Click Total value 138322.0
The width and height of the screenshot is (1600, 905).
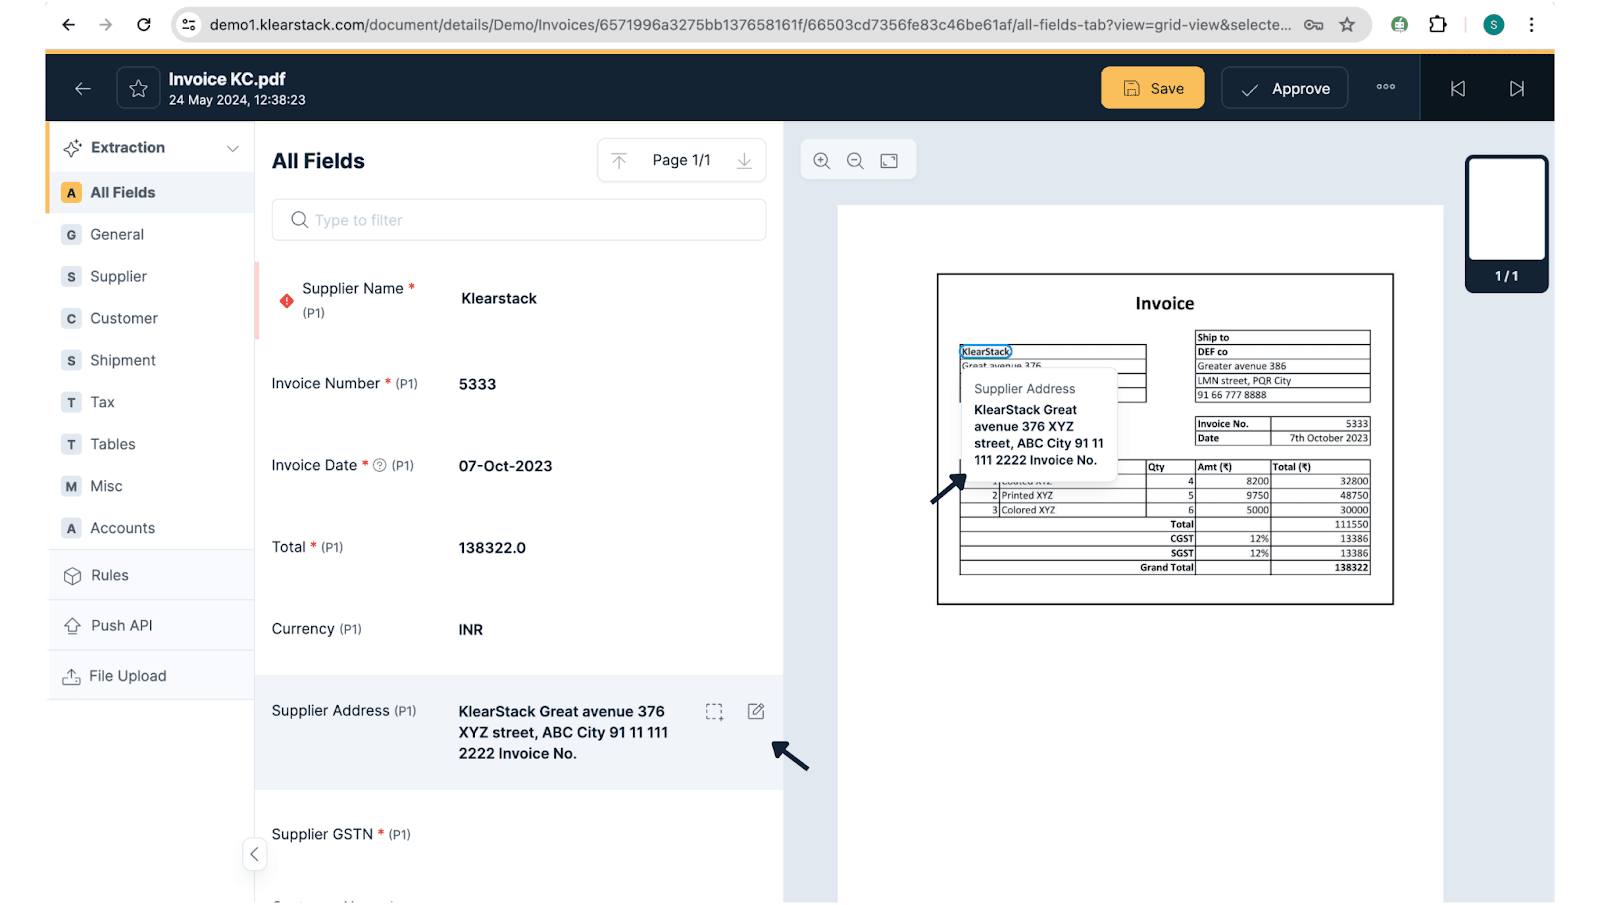point(492,548)
